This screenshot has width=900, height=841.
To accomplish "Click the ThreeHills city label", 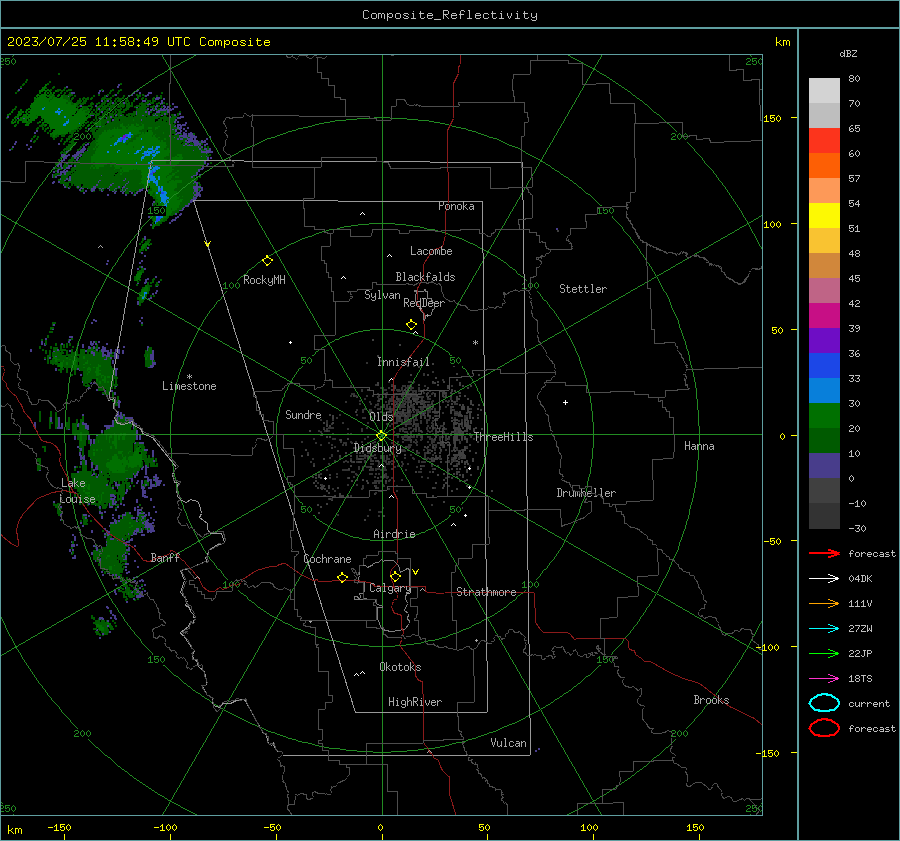I will click(503, 437).
